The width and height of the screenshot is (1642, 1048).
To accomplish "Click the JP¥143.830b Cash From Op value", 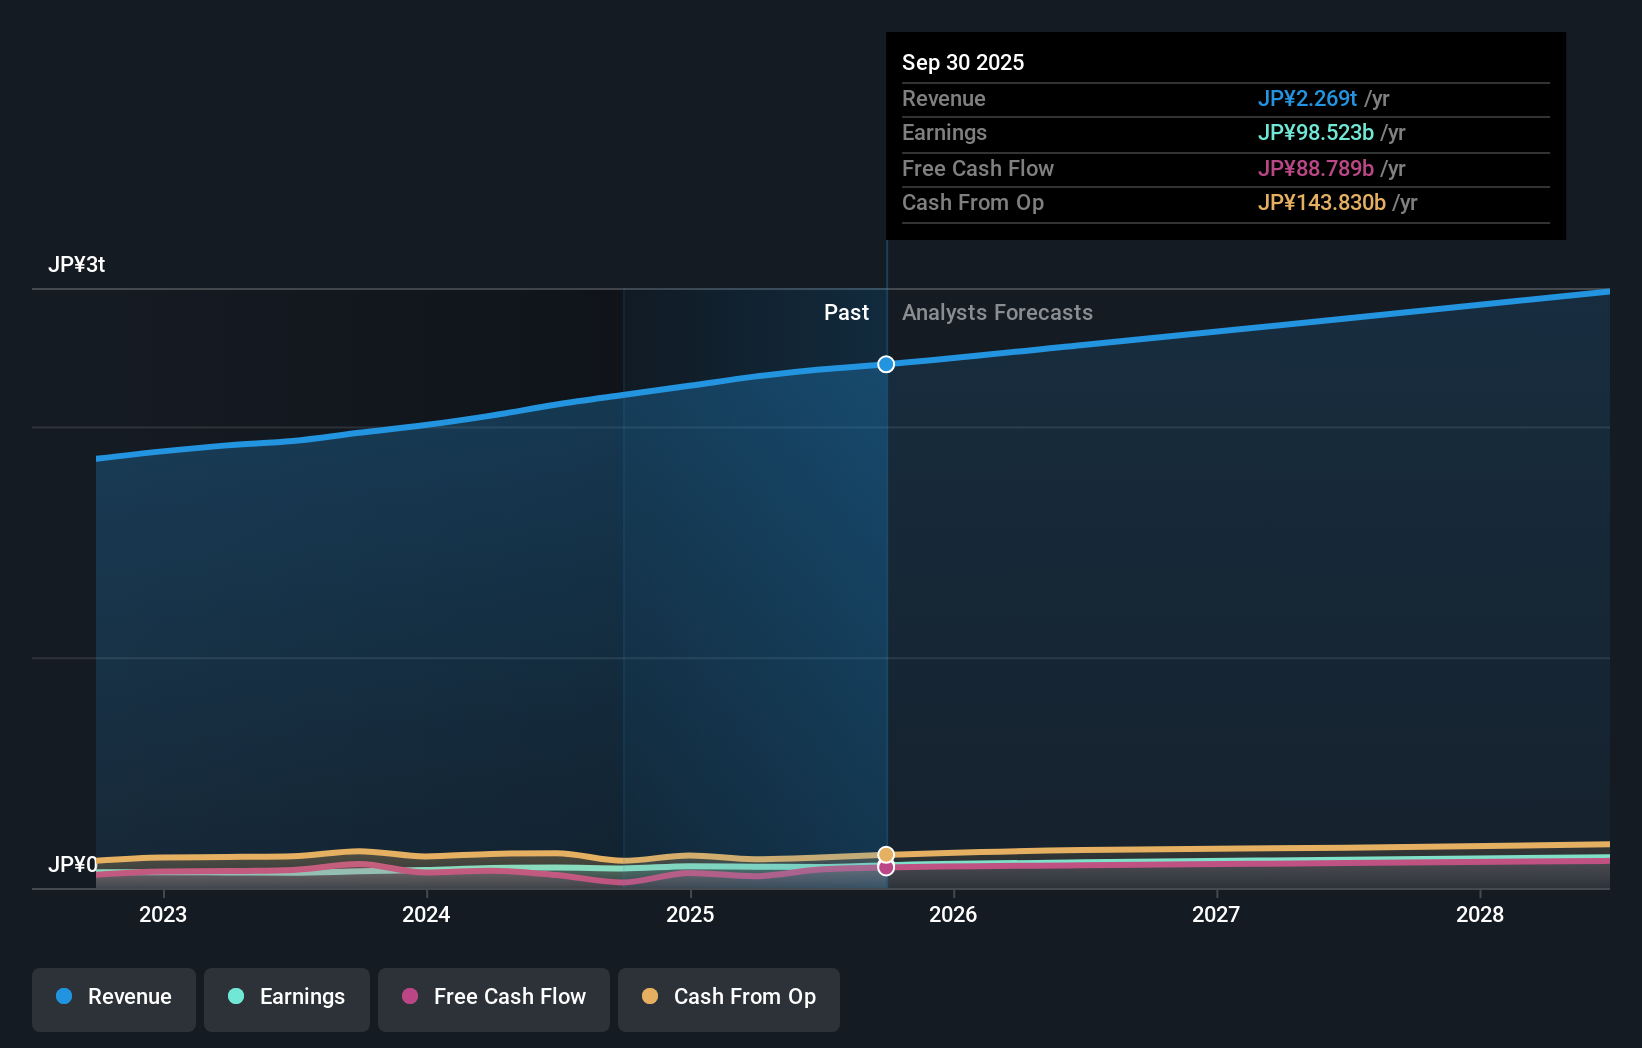I will 1321,202.
